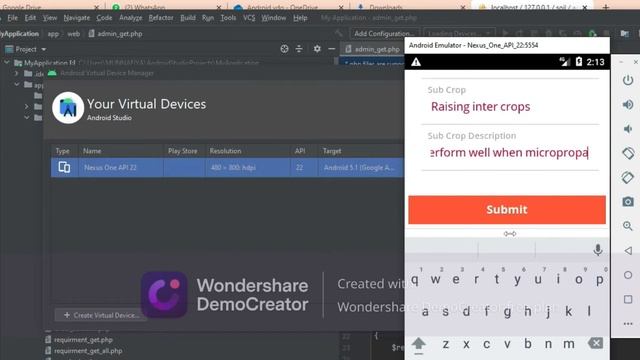Open the Build menu
This screenshot has height=360, width=640.
(188, 18)
